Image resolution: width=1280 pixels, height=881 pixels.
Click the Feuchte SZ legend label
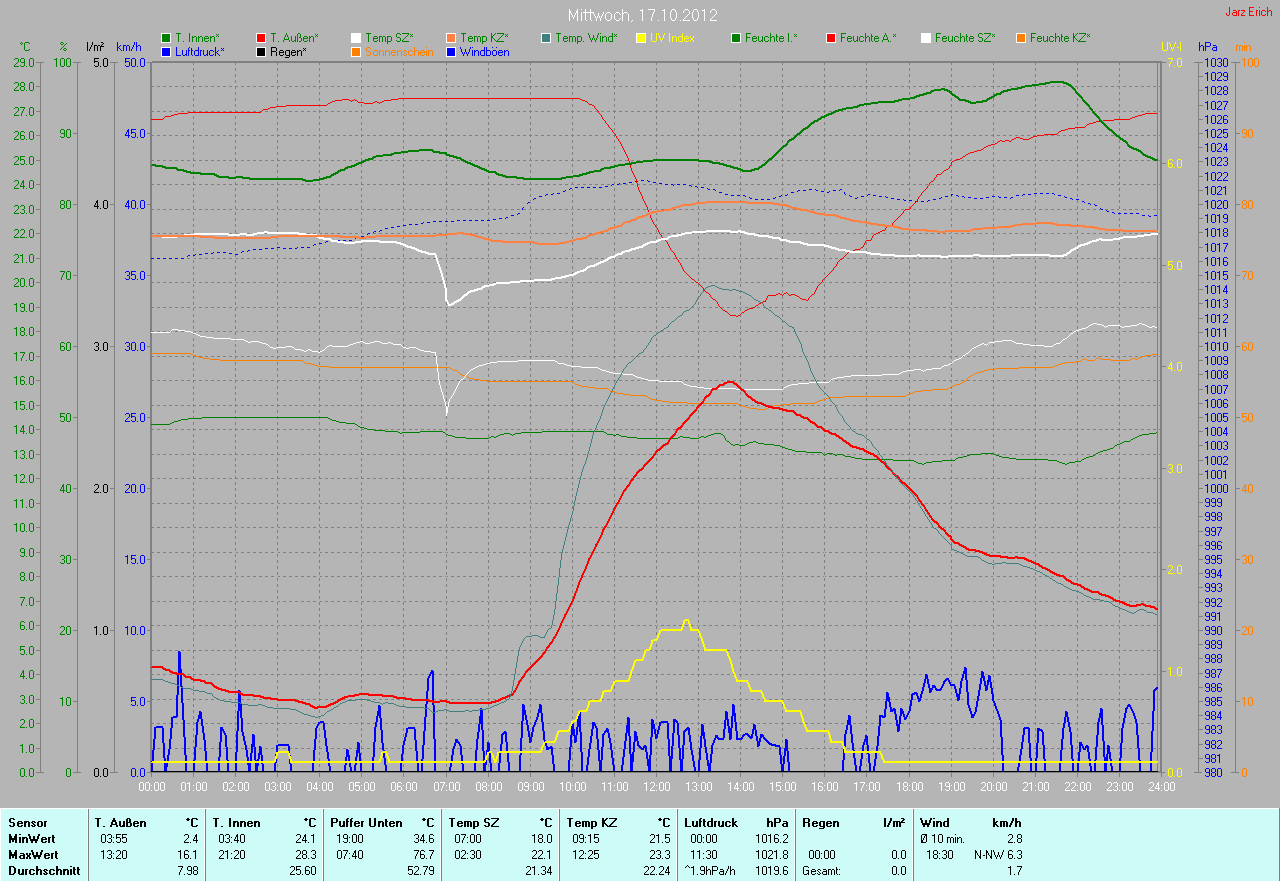965,38
